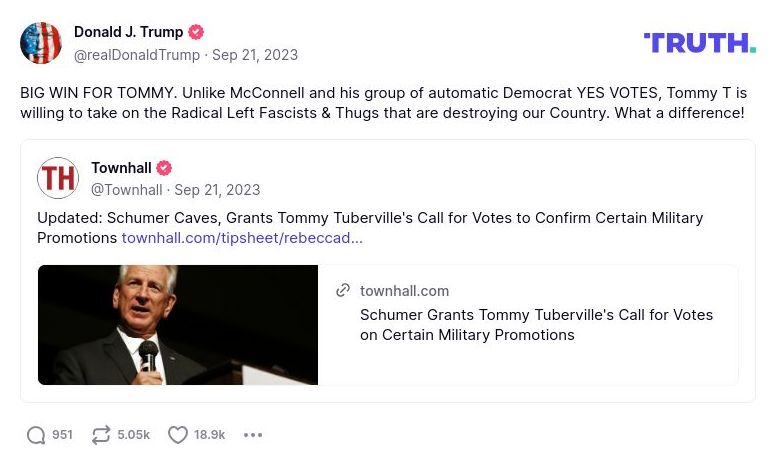
Task: Open the townhall.com/tipsheet article link
Action: click(x=242, y=238)
